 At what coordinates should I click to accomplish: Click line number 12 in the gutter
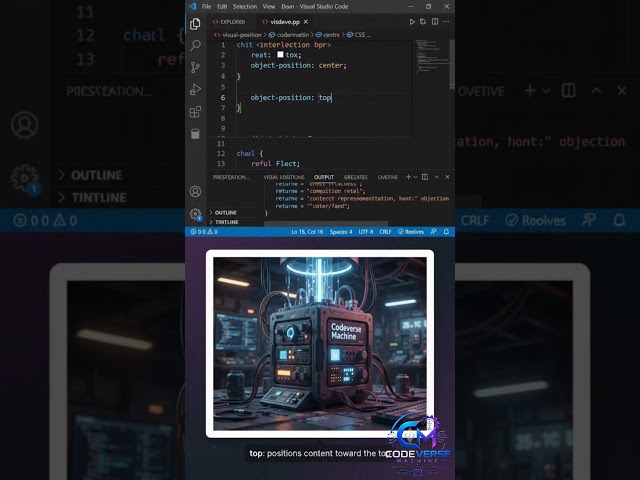pos(221,153)
